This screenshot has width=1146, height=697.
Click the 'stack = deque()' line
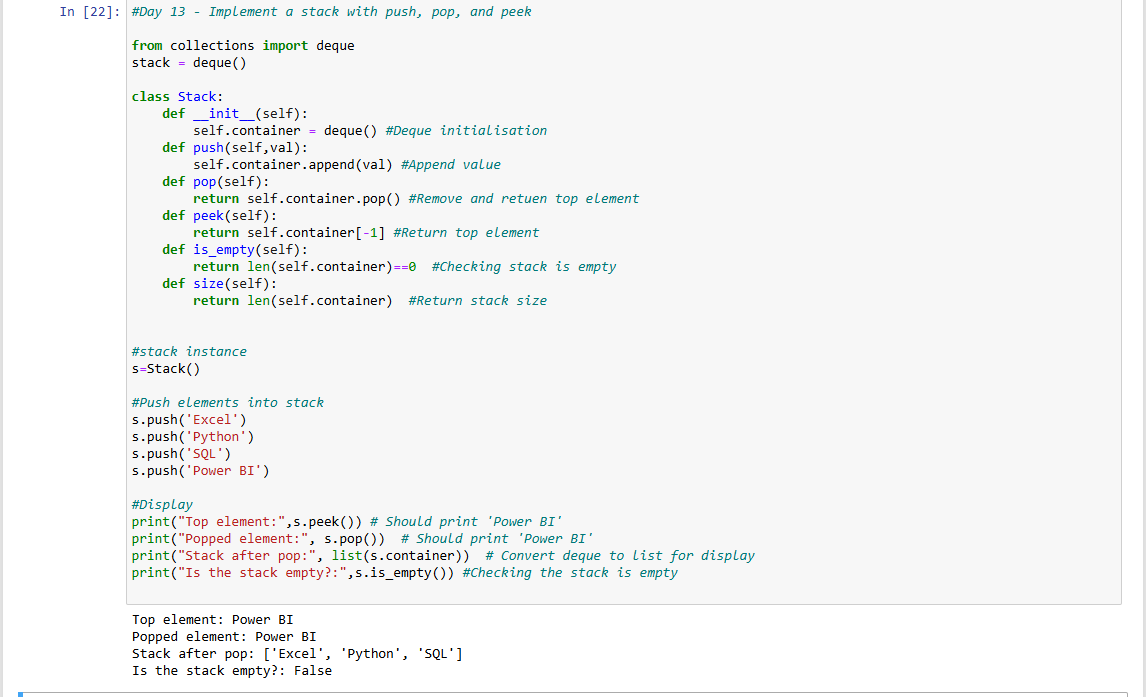click(x=189, y=63)
